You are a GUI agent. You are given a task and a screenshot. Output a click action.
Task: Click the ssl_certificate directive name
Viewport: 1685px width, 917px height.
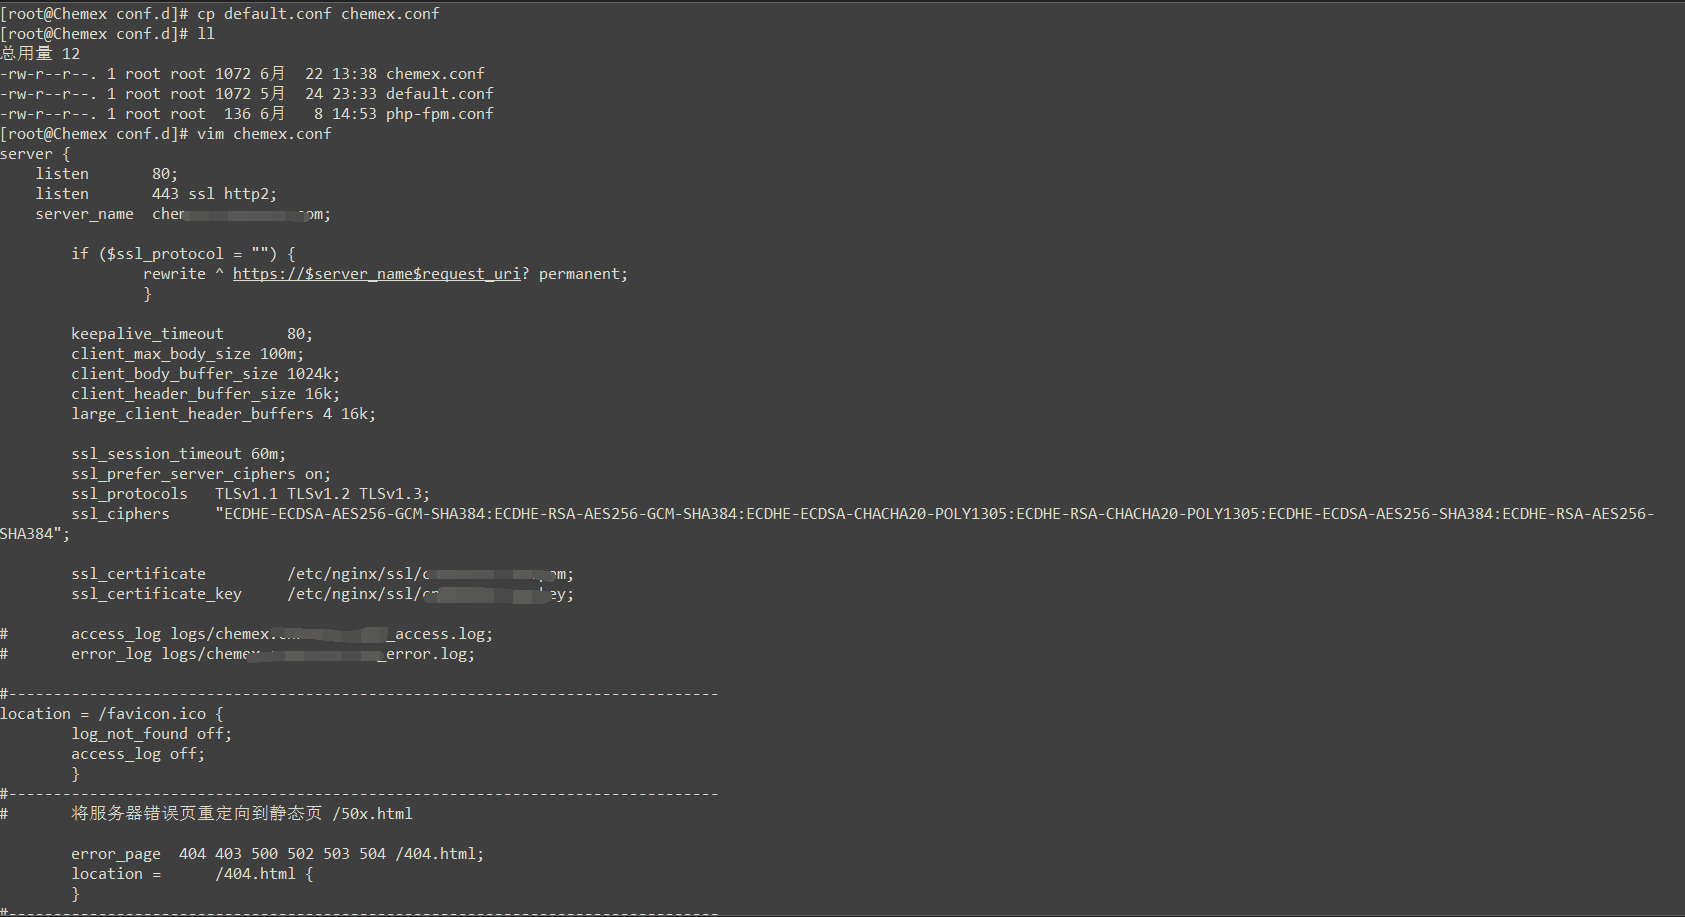[x=138, y=574]
